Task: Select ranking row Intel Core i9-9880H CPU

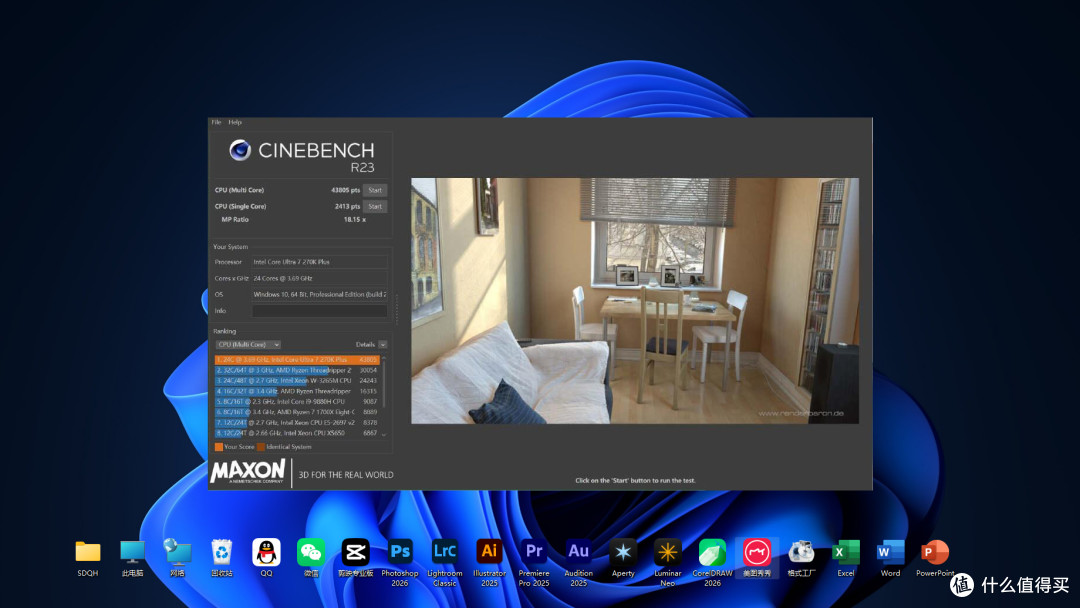Action: [x=297, y=401]
